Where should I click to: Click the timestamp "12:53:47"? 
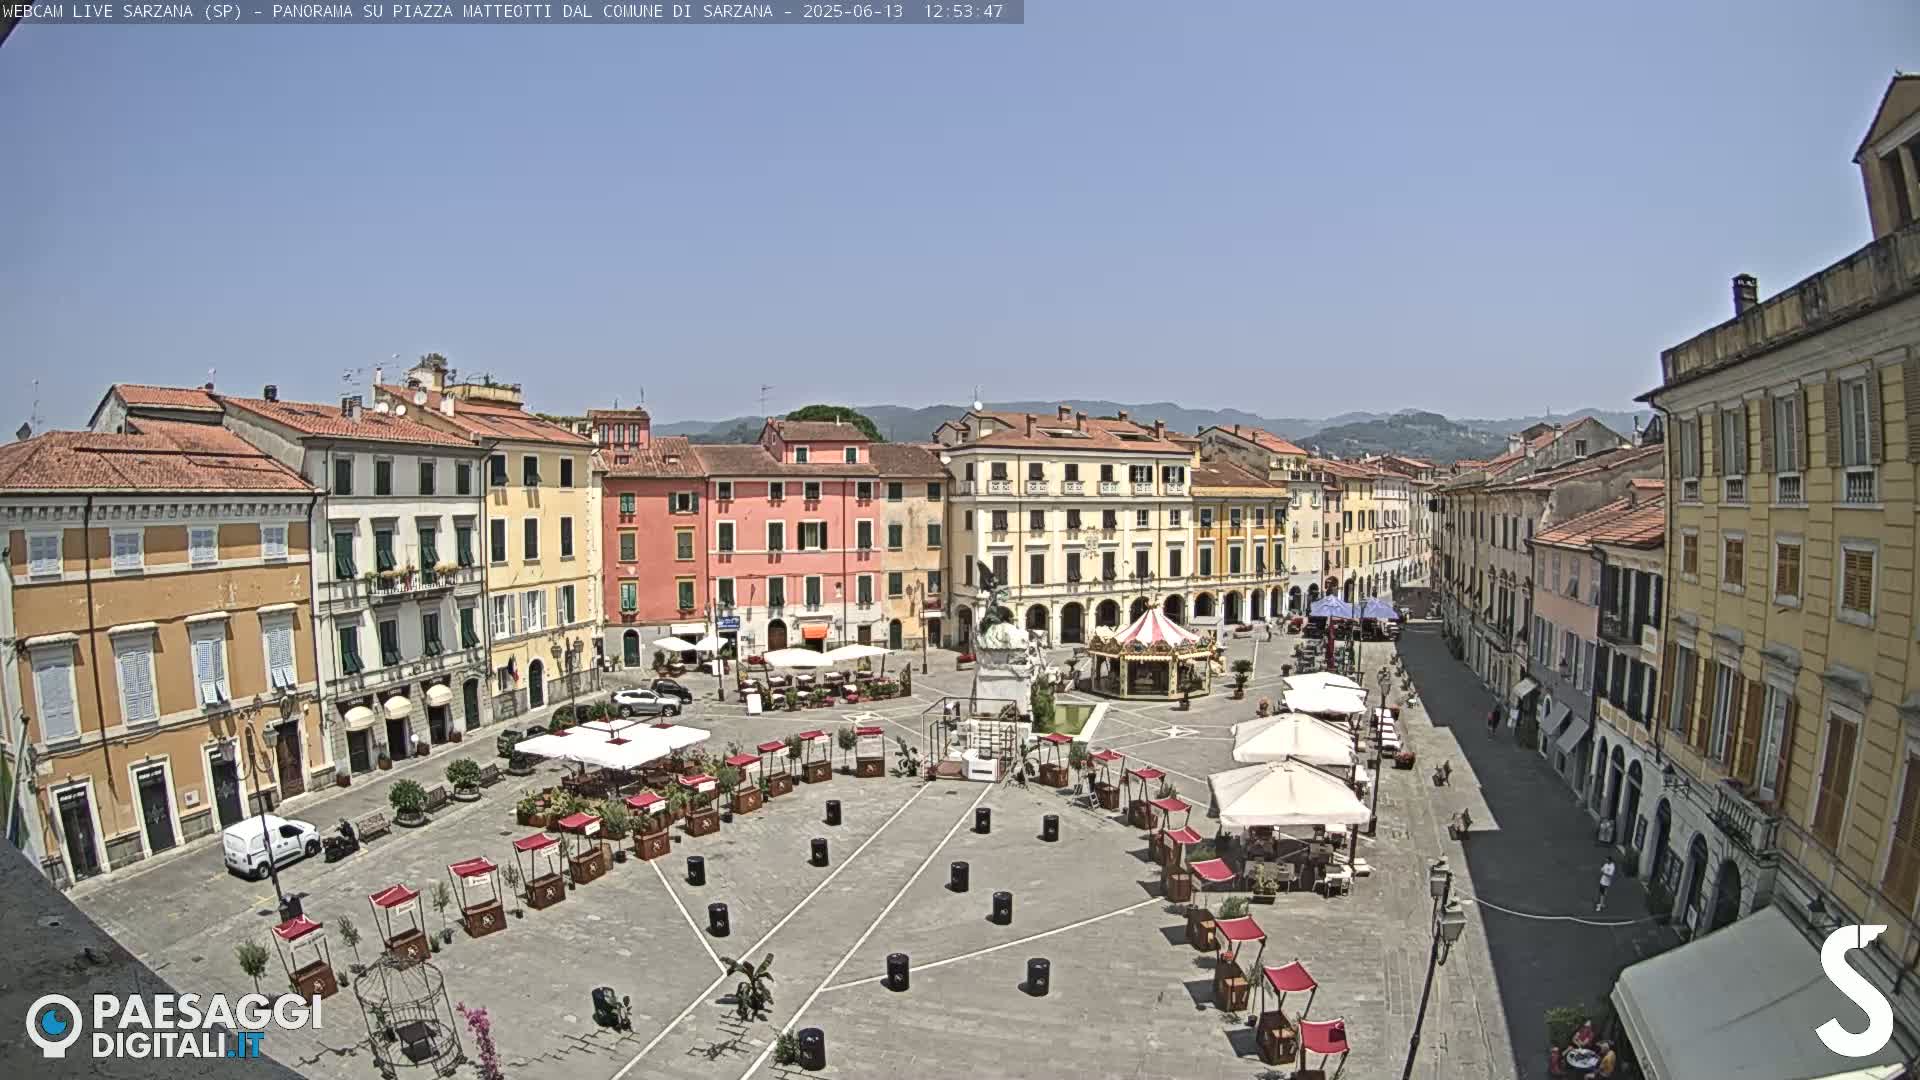[962, 11]
